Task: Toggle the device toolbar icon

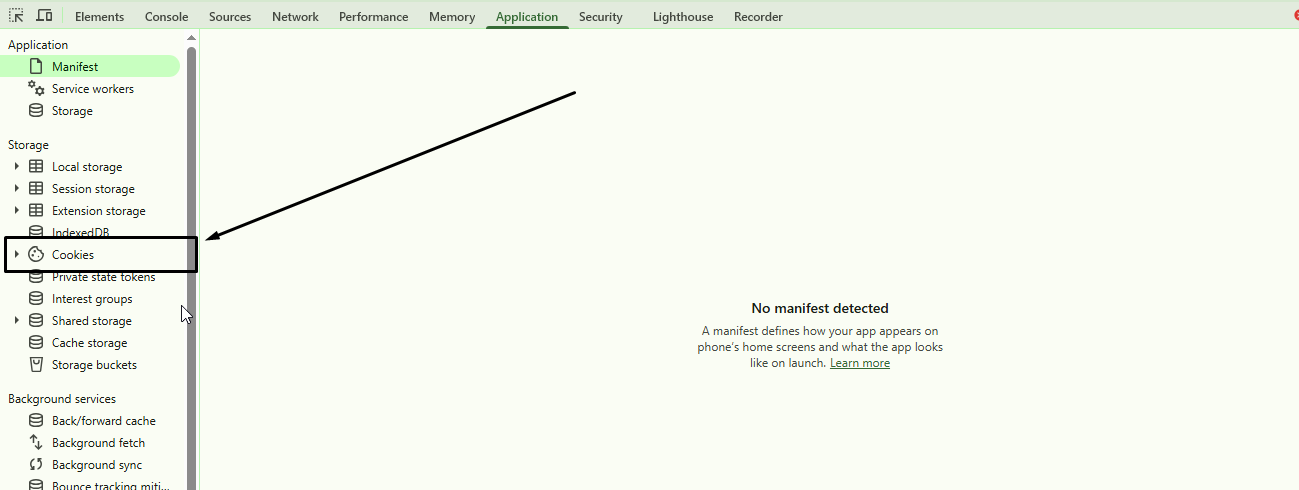Action: click(44, 16)
